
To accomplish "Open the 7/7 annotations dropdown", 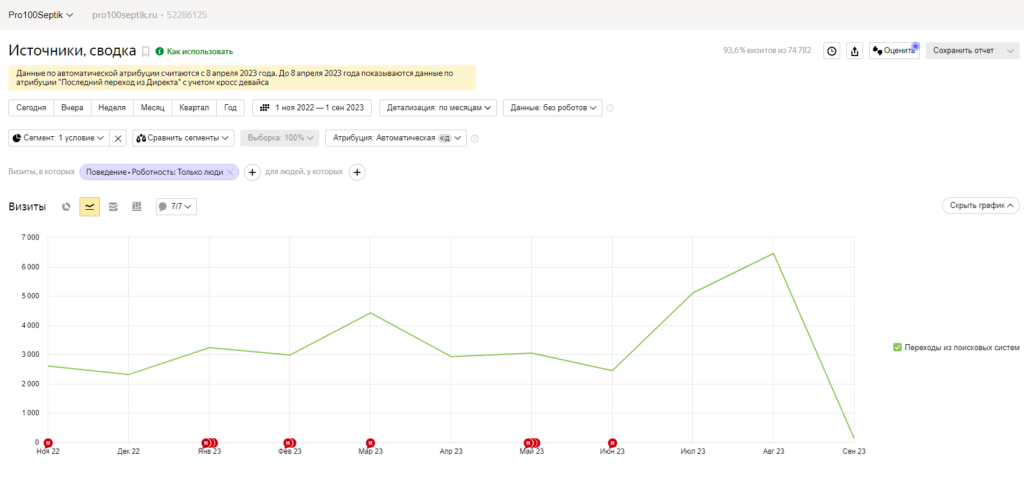I will pos(176,206).
